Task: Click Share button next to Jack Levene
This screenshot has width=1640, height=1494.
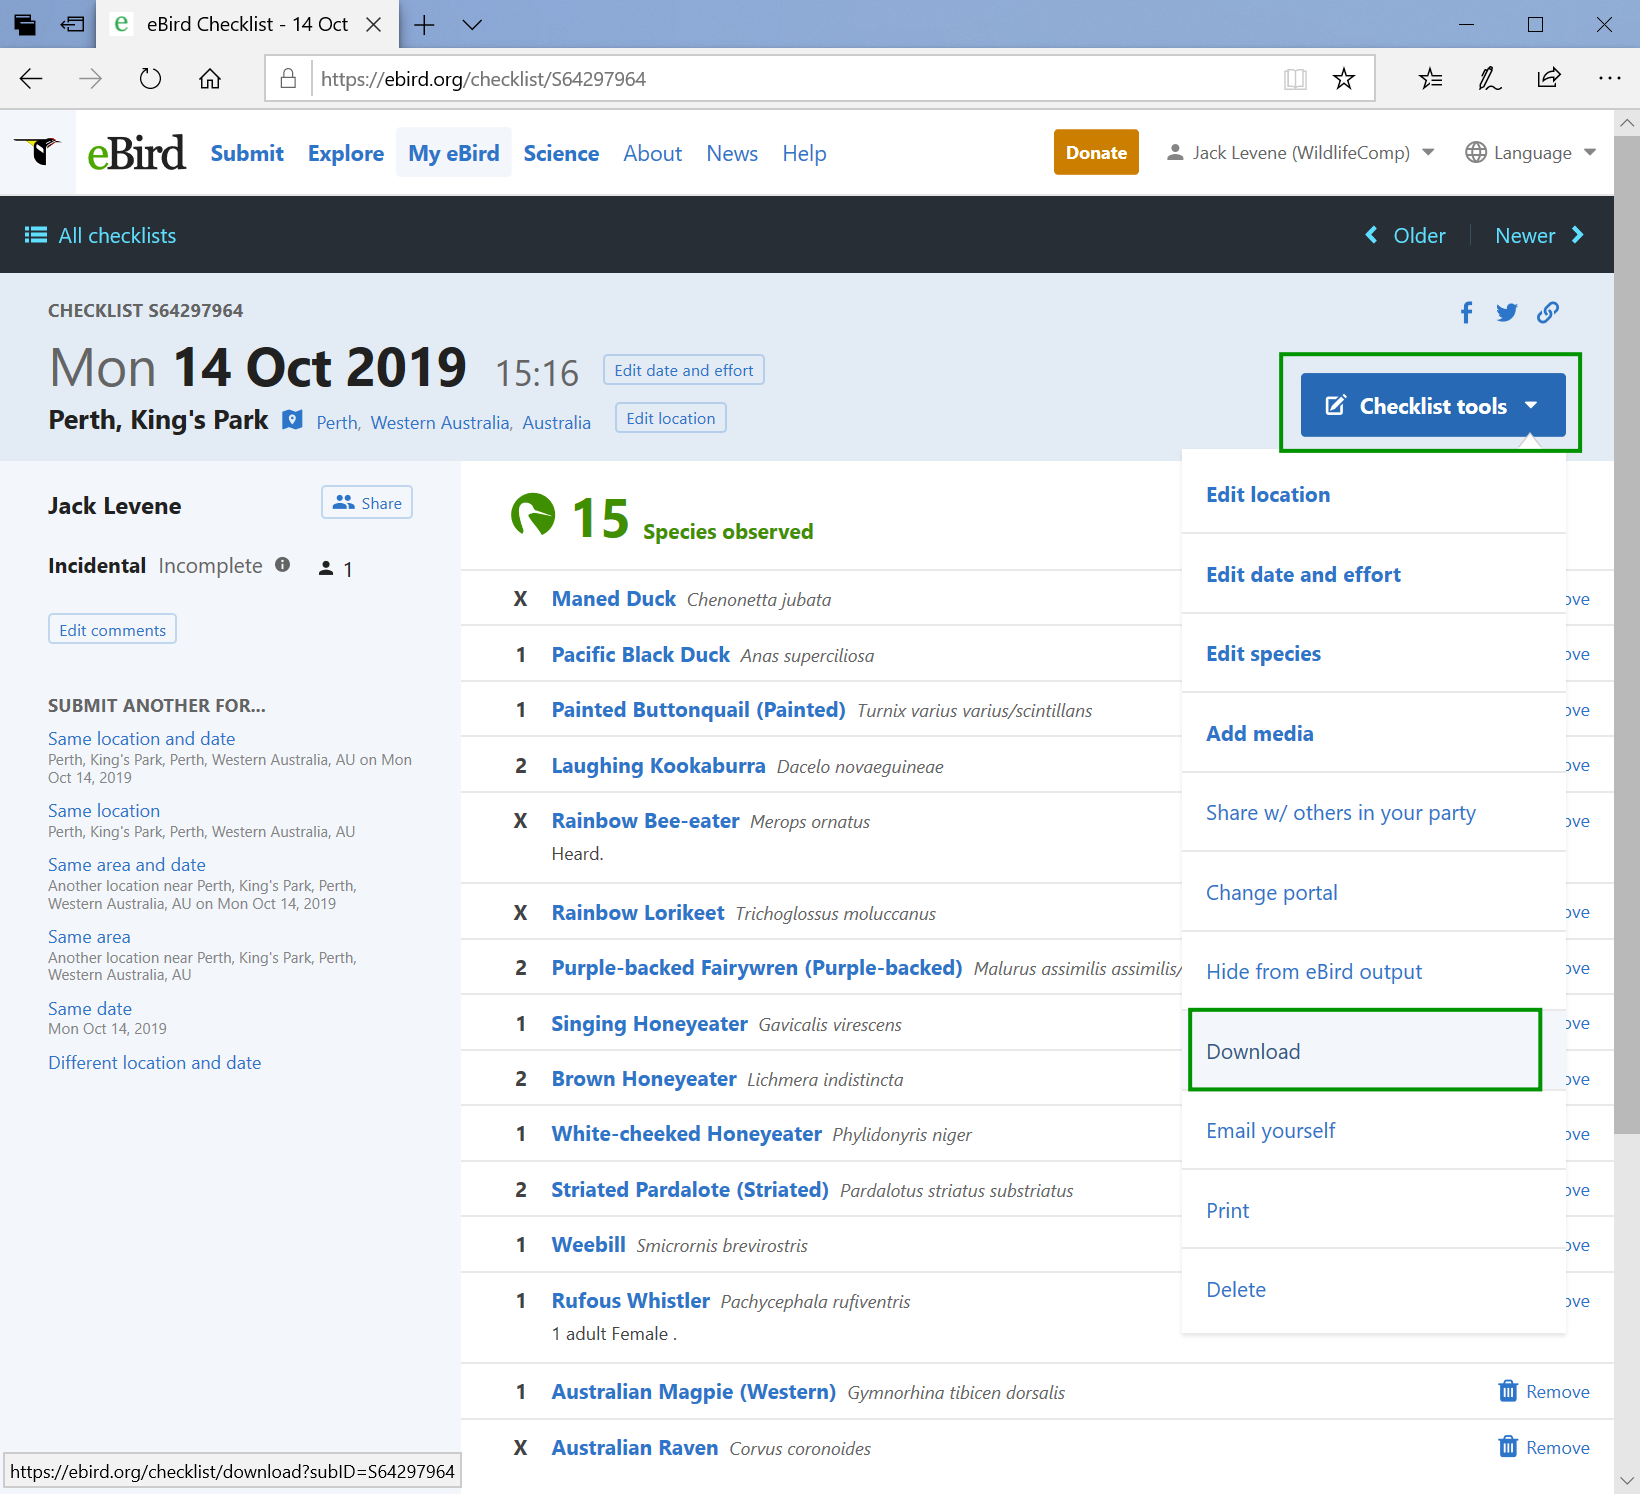Action: (x=367, y=503)
